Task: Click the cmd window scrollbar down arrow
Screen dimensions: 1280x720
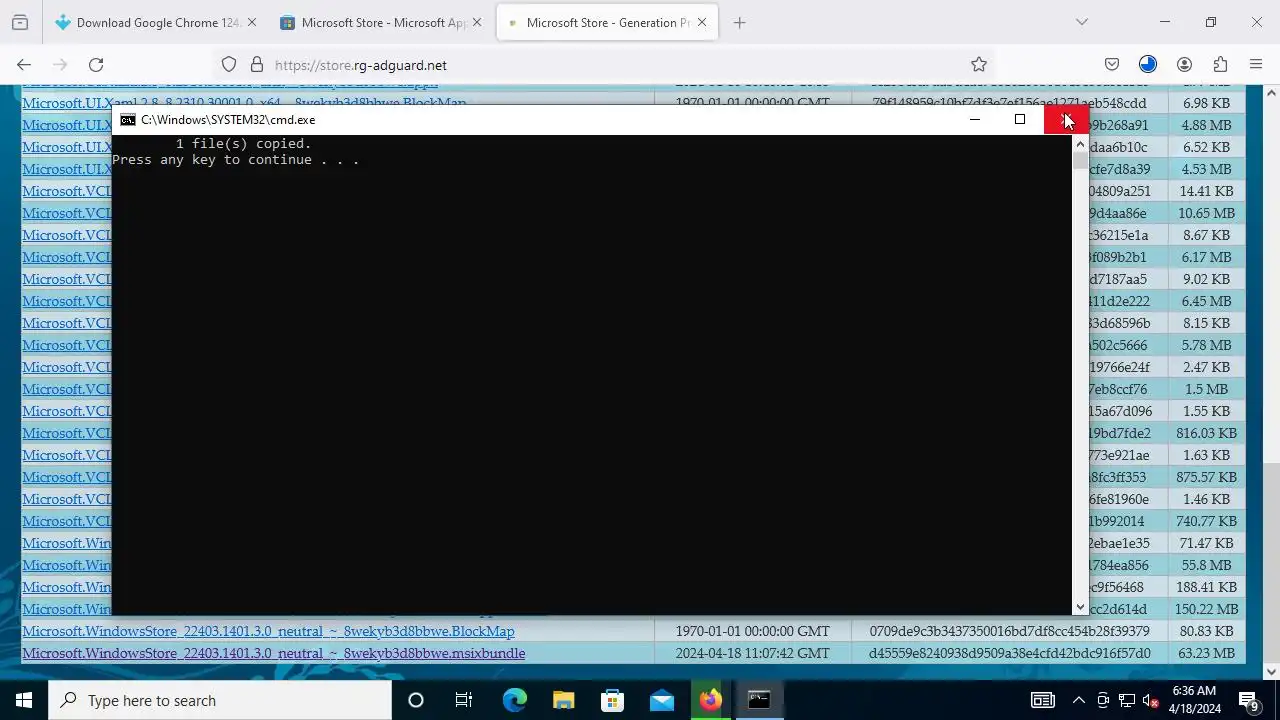Action: [x=1080, y=607]
